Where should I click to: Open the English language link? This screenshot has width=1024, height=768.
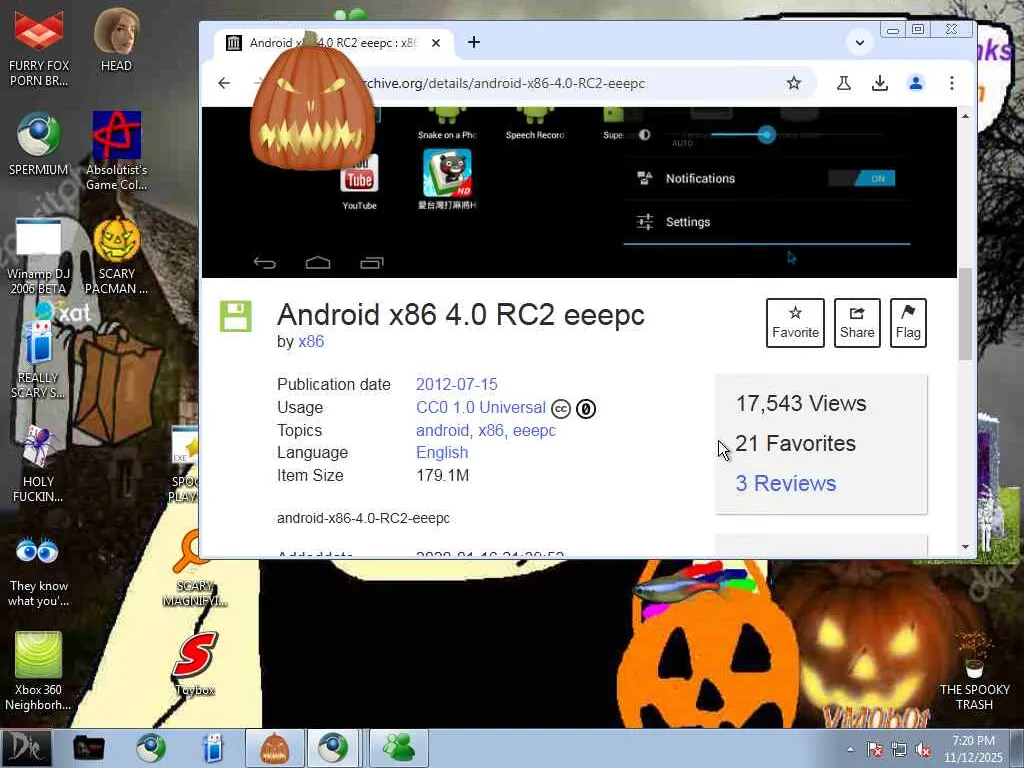pos(442,453)
